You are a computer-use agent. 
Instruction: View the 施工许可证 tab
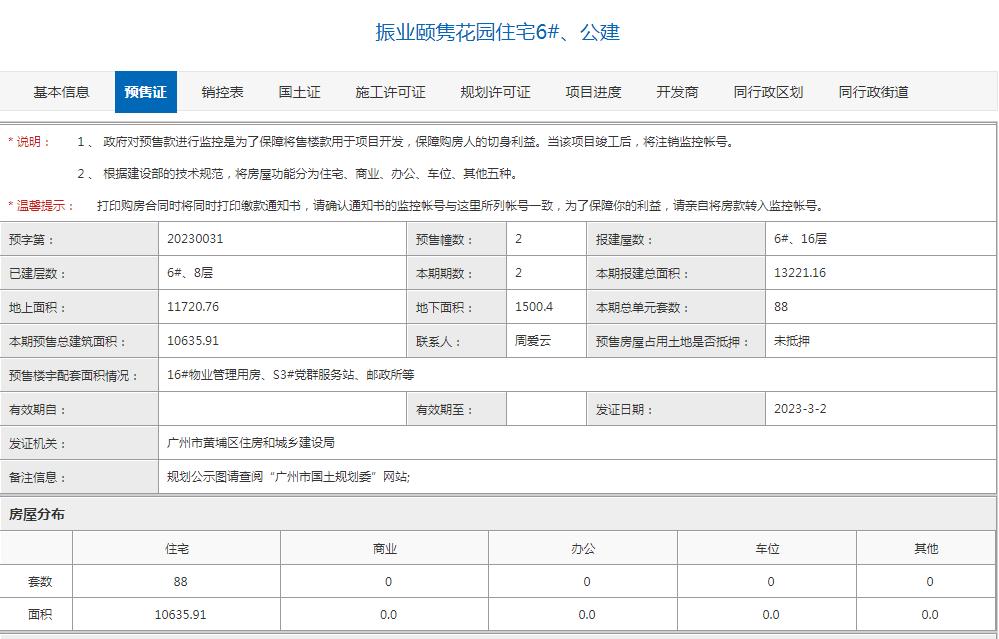[392, 90]
